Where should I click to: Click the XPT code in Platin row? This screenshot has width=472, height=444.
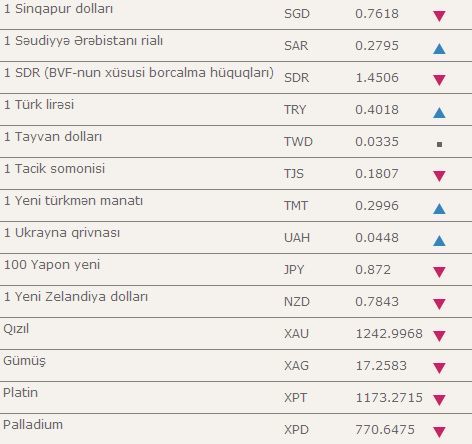pos(295,398)
